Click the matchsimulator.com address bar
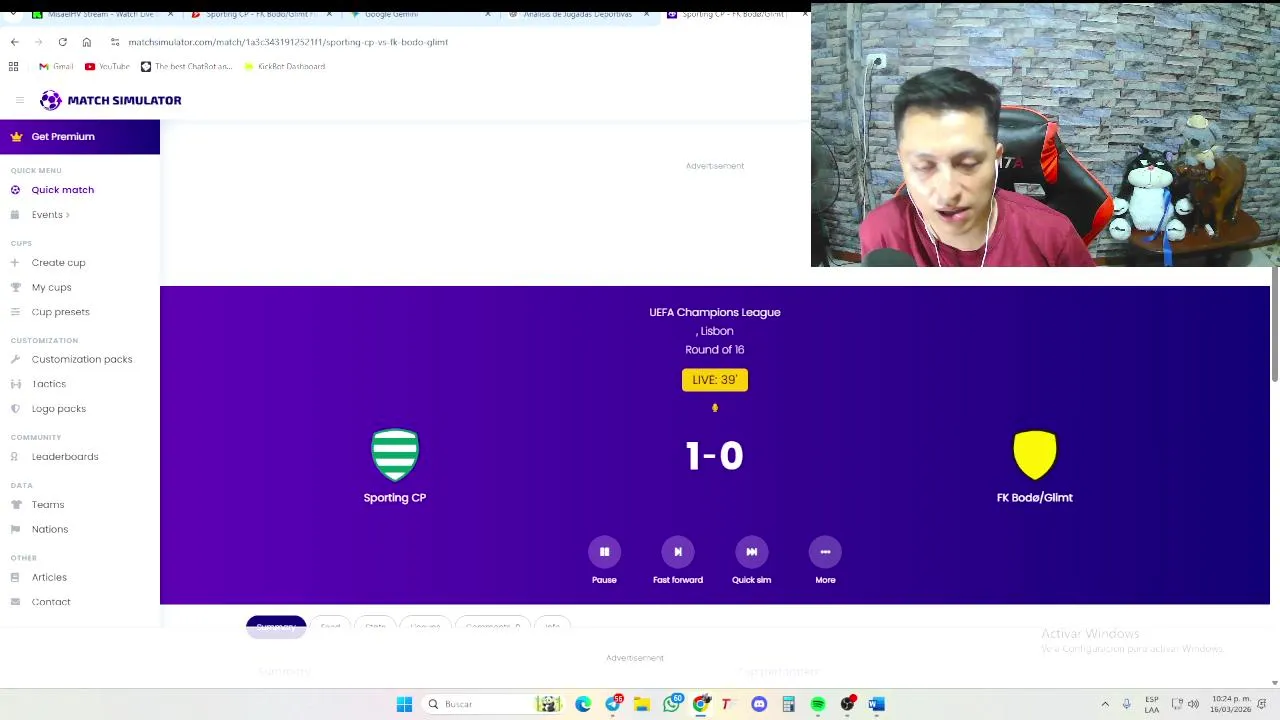Viewport: 1280px width, 720px height. click(x=288, y=42)
